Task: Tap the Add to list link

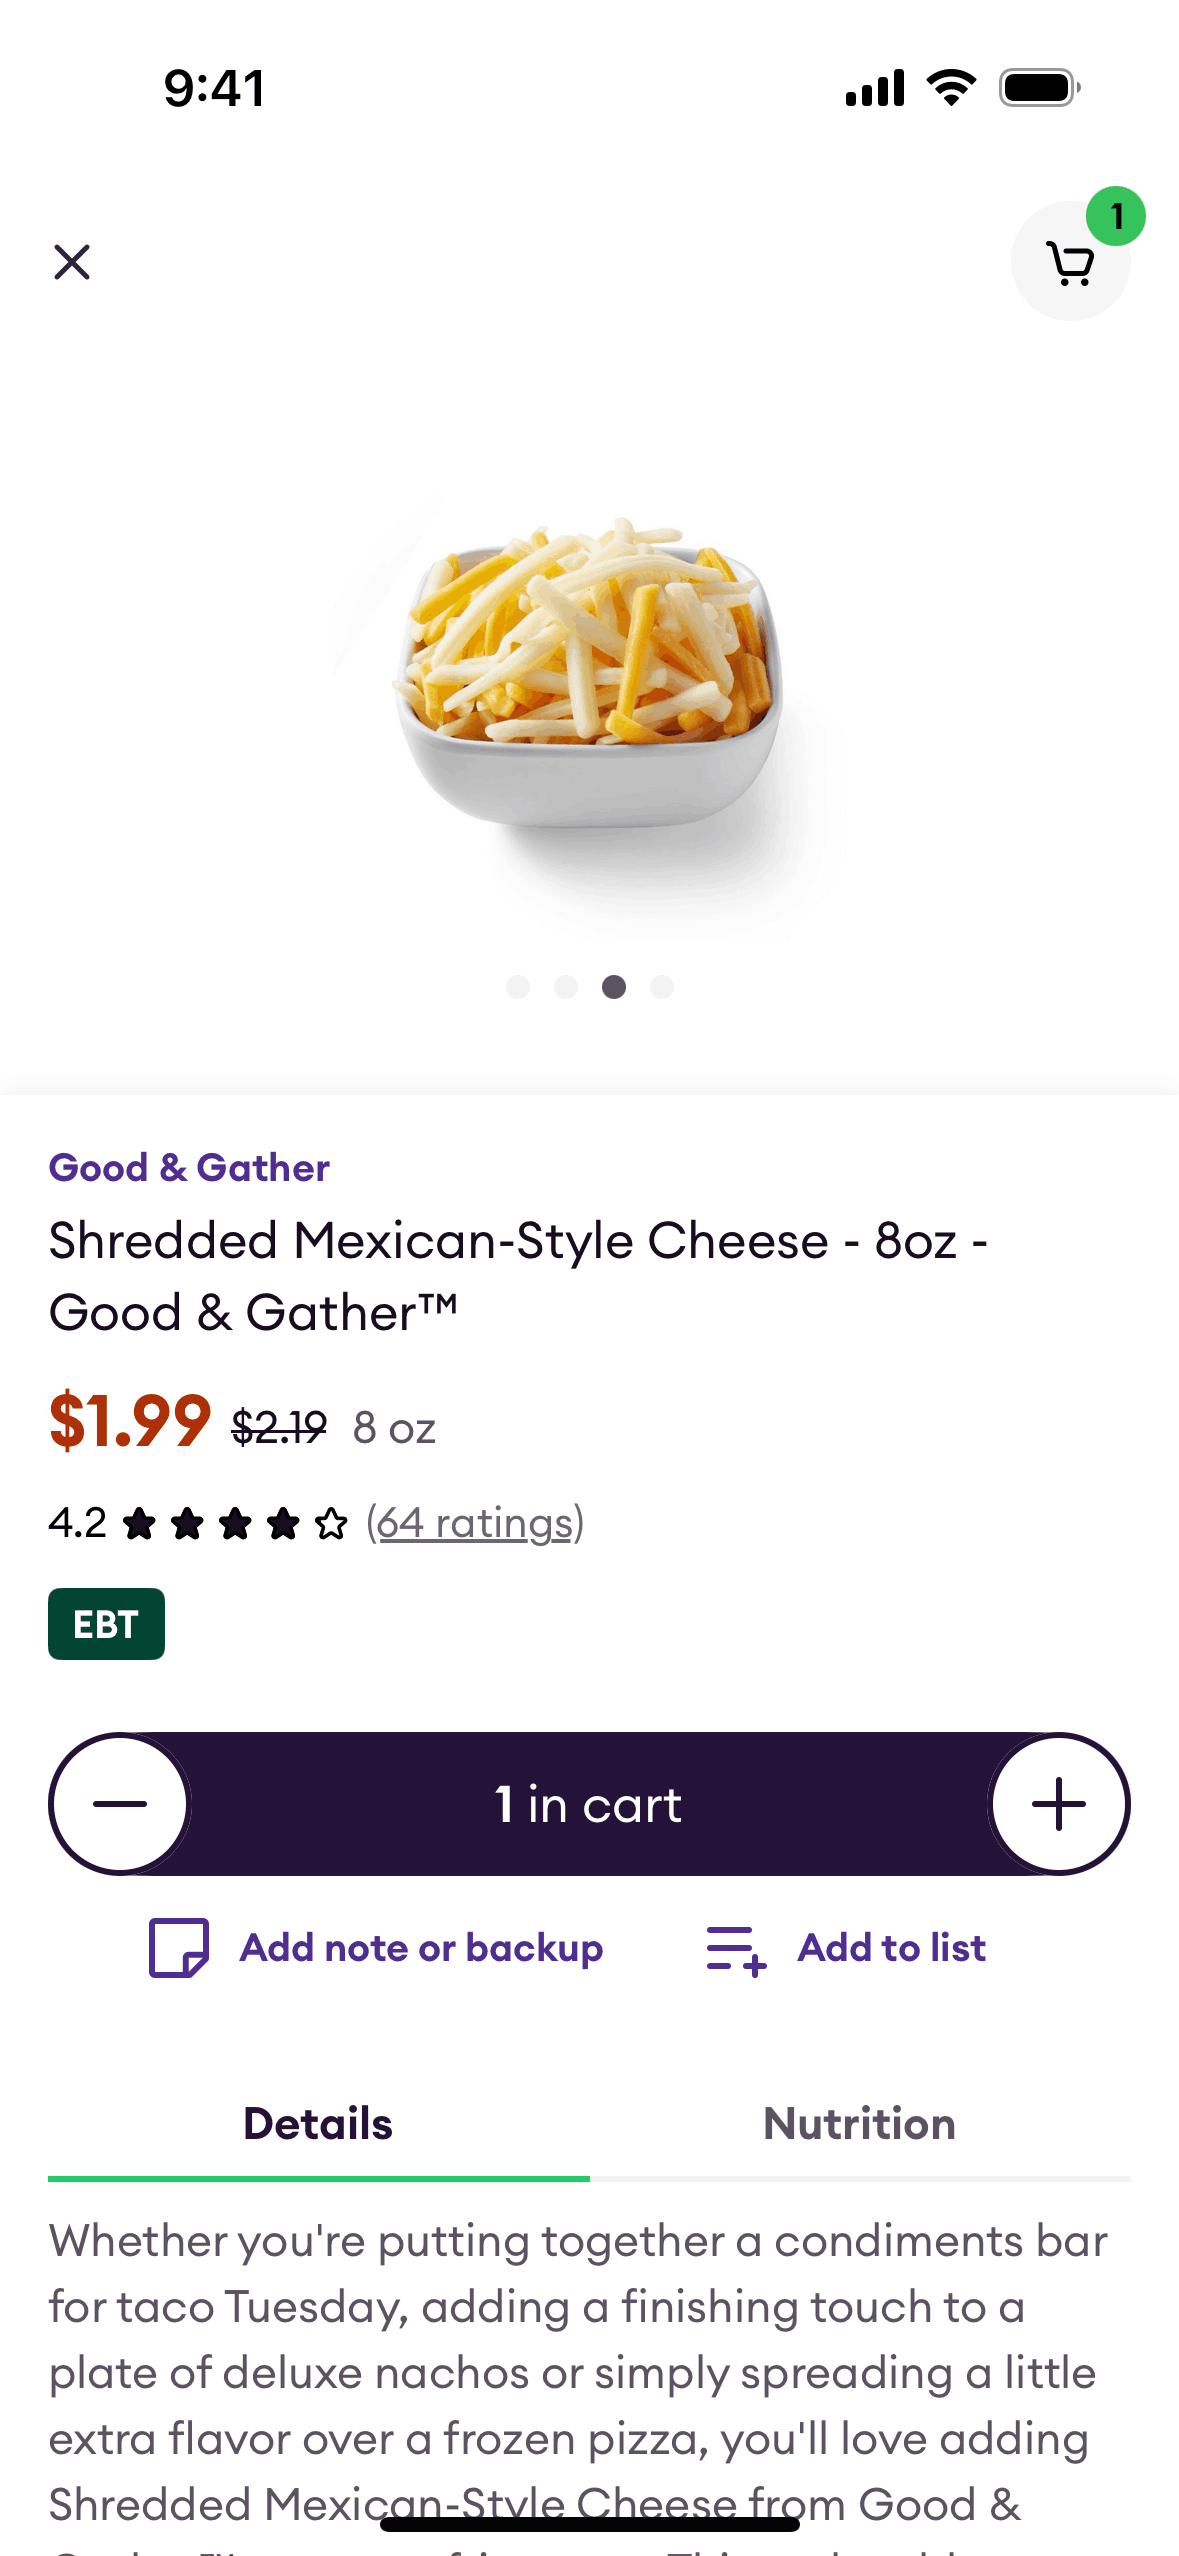Action: pyautogui.click(x=891, y=1947)
